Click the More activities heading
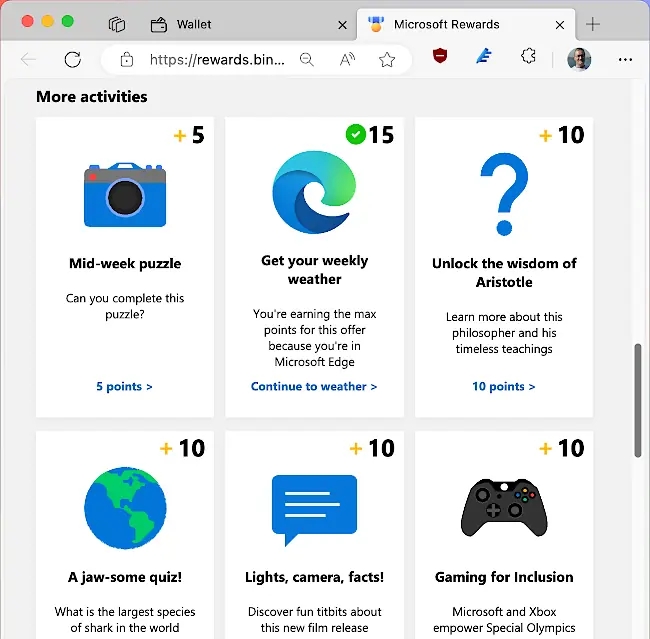Viewport: 650px width, 639px height. click(x=92, y=97)
